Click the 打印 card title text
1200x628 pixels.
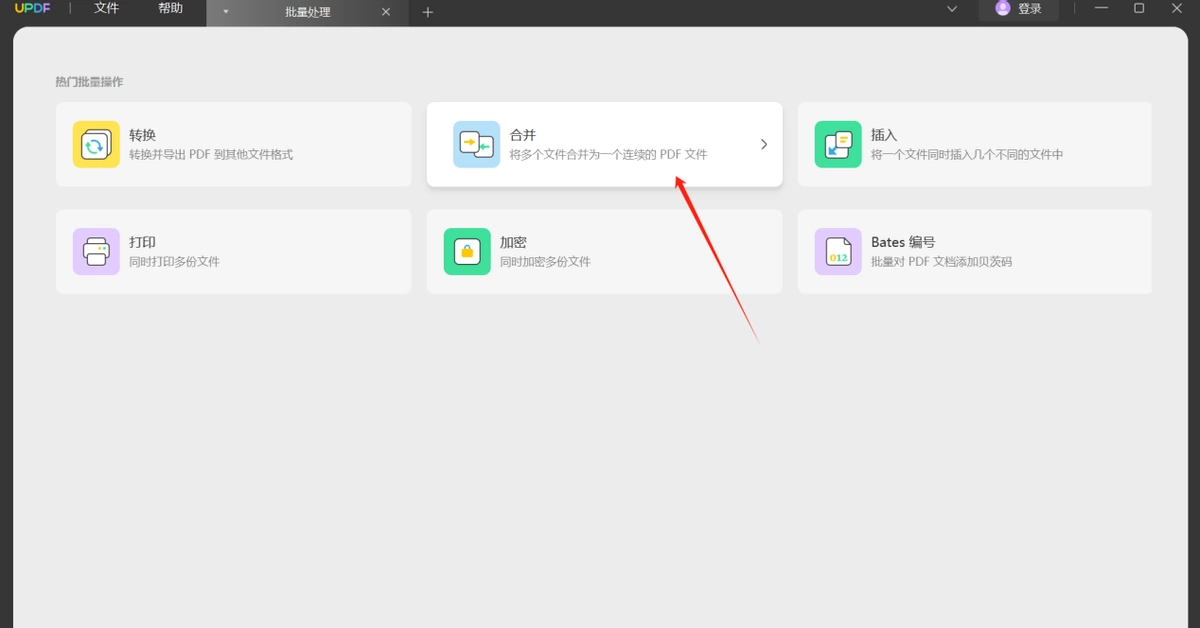point(142,242)
